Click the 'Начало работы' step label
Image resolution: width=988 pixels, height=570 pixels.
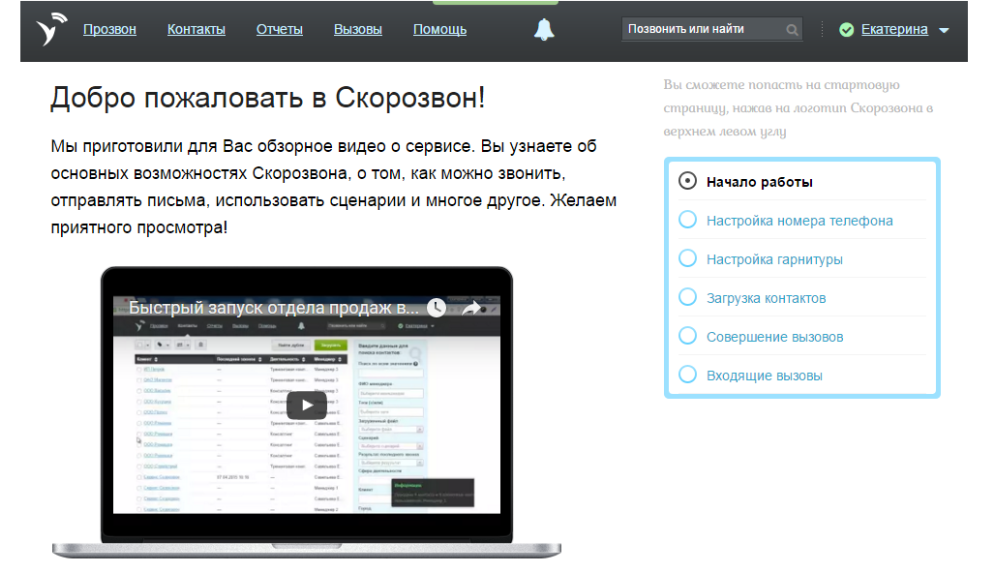(759, 182)
